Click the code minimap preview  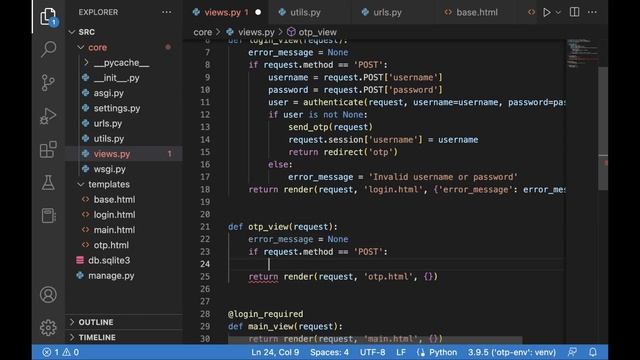tap(582, 53)
